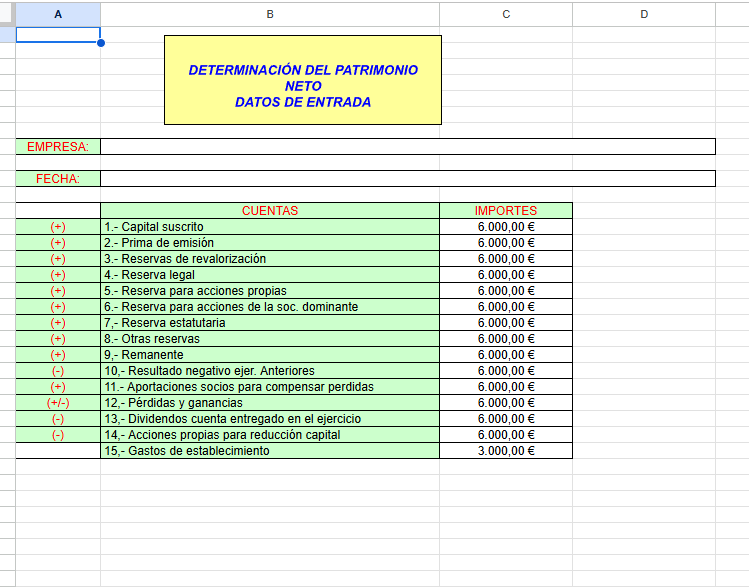Screen dimensions: 749x587
Task: Select the amount cell for Prima de emisión
Action: pos(506,243)
